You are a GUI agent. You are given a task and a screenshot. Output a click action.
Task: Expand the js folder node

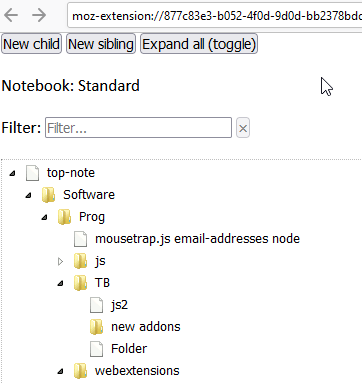[60, 261]
